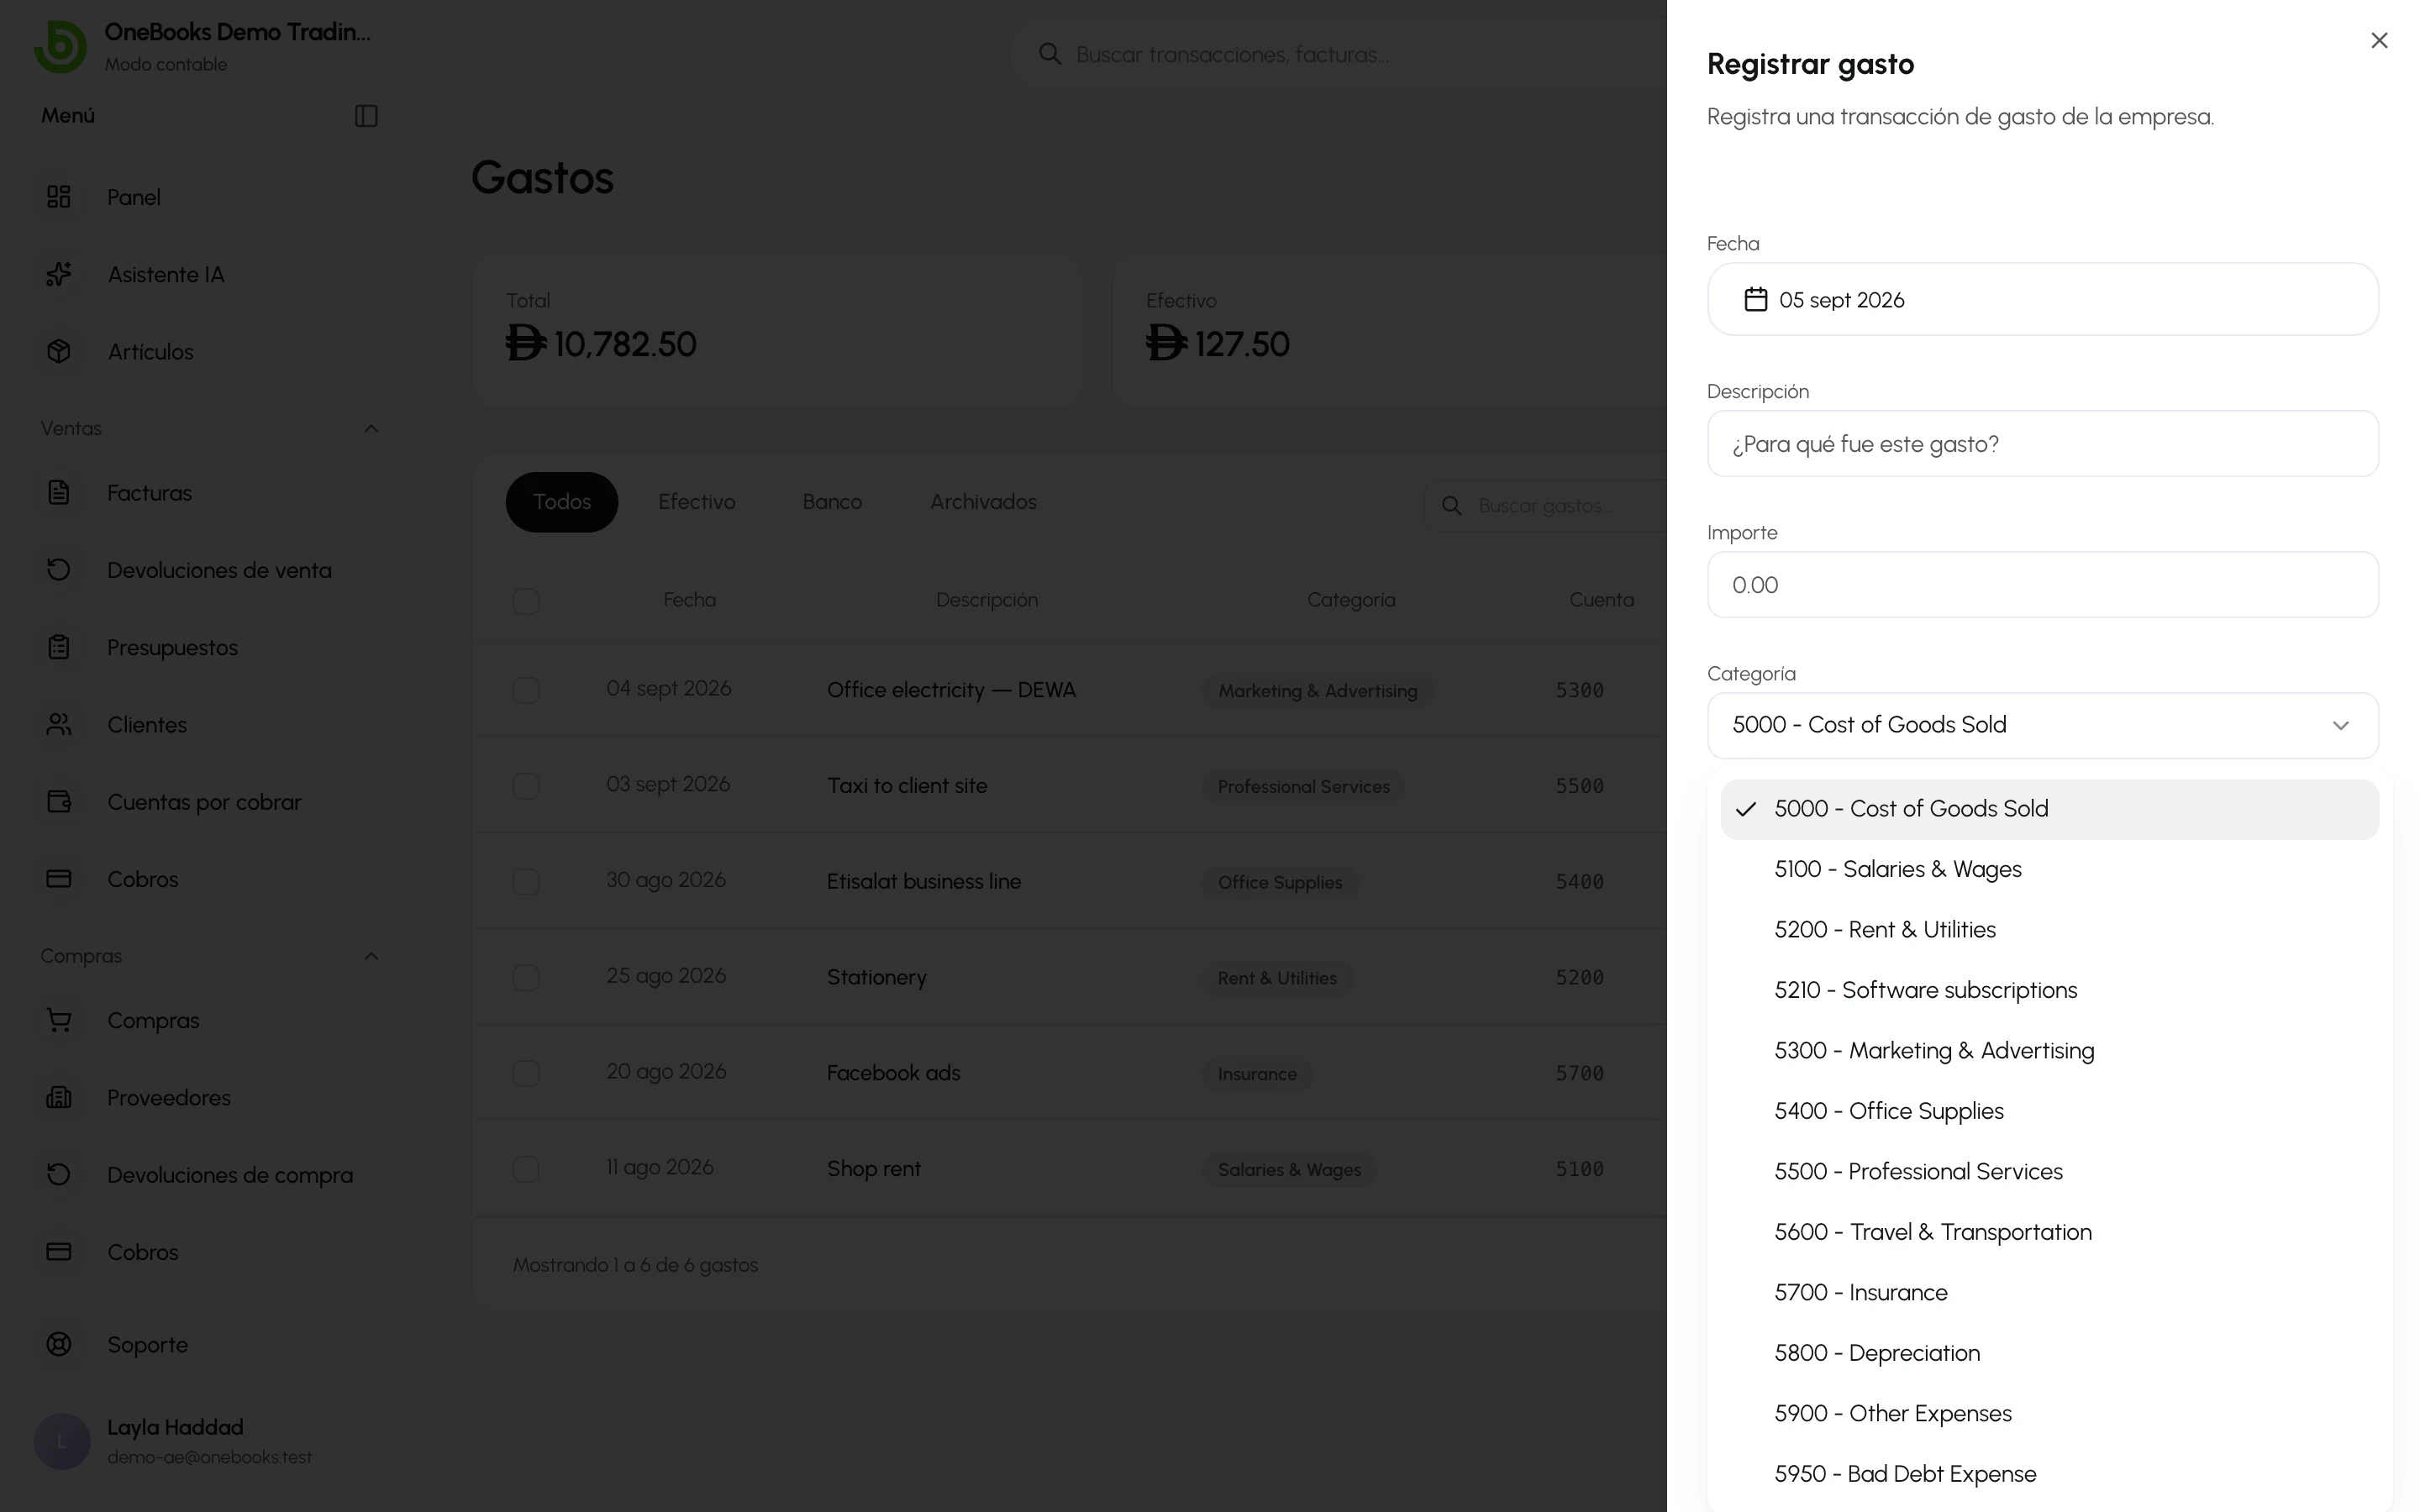Open the Proveedores building icon
The image size is (2420, 1512).
click(59, 1097)
